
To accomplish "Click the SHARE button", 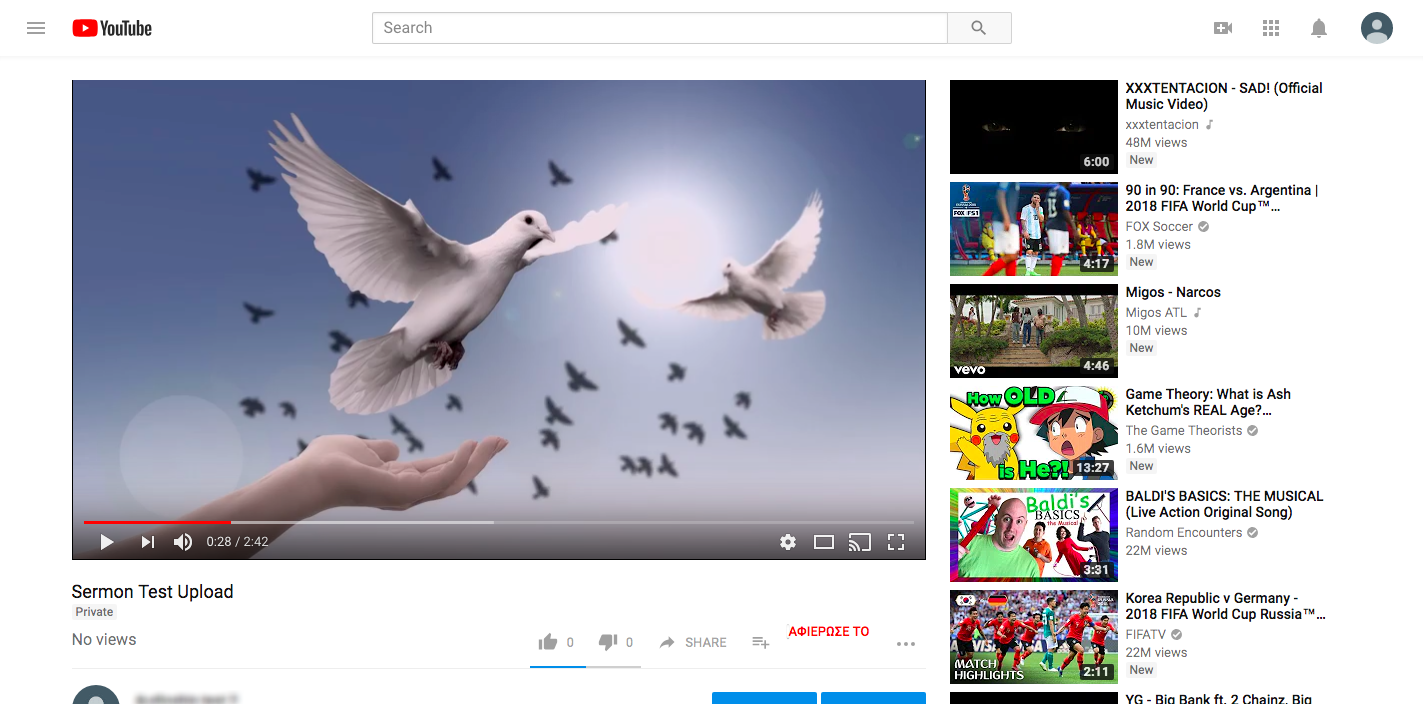I will pyautogui.click(x=693, y=642).
